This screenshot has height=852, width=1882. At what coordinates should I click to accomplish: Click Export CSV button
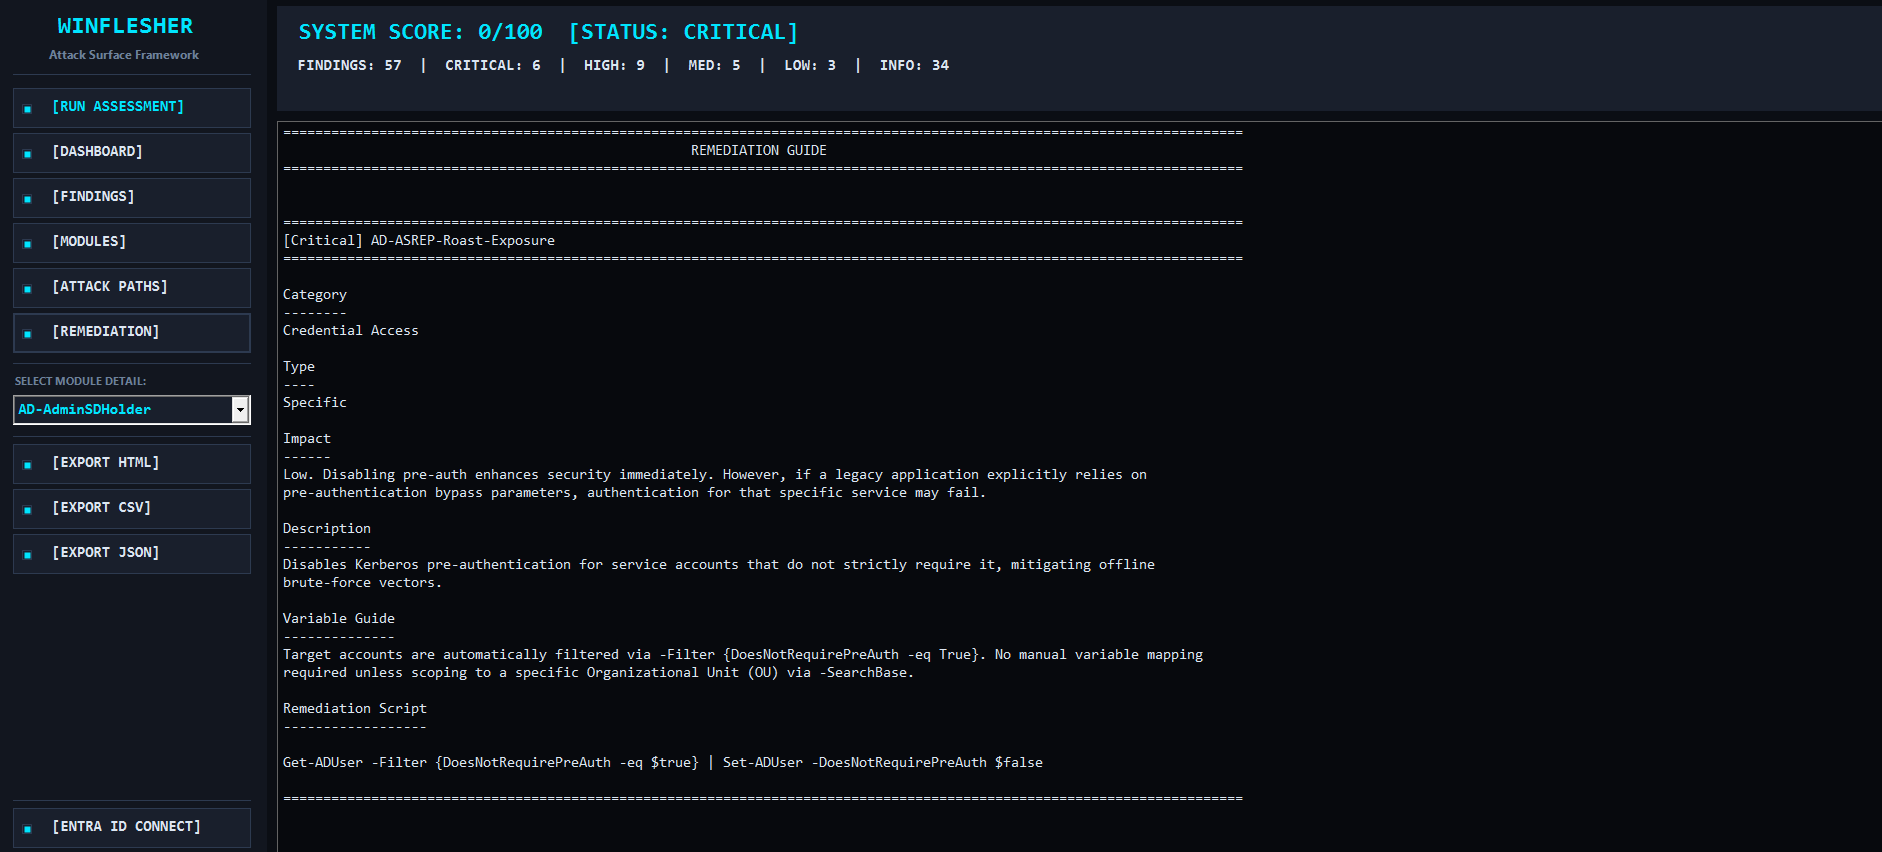coord(132,508)
